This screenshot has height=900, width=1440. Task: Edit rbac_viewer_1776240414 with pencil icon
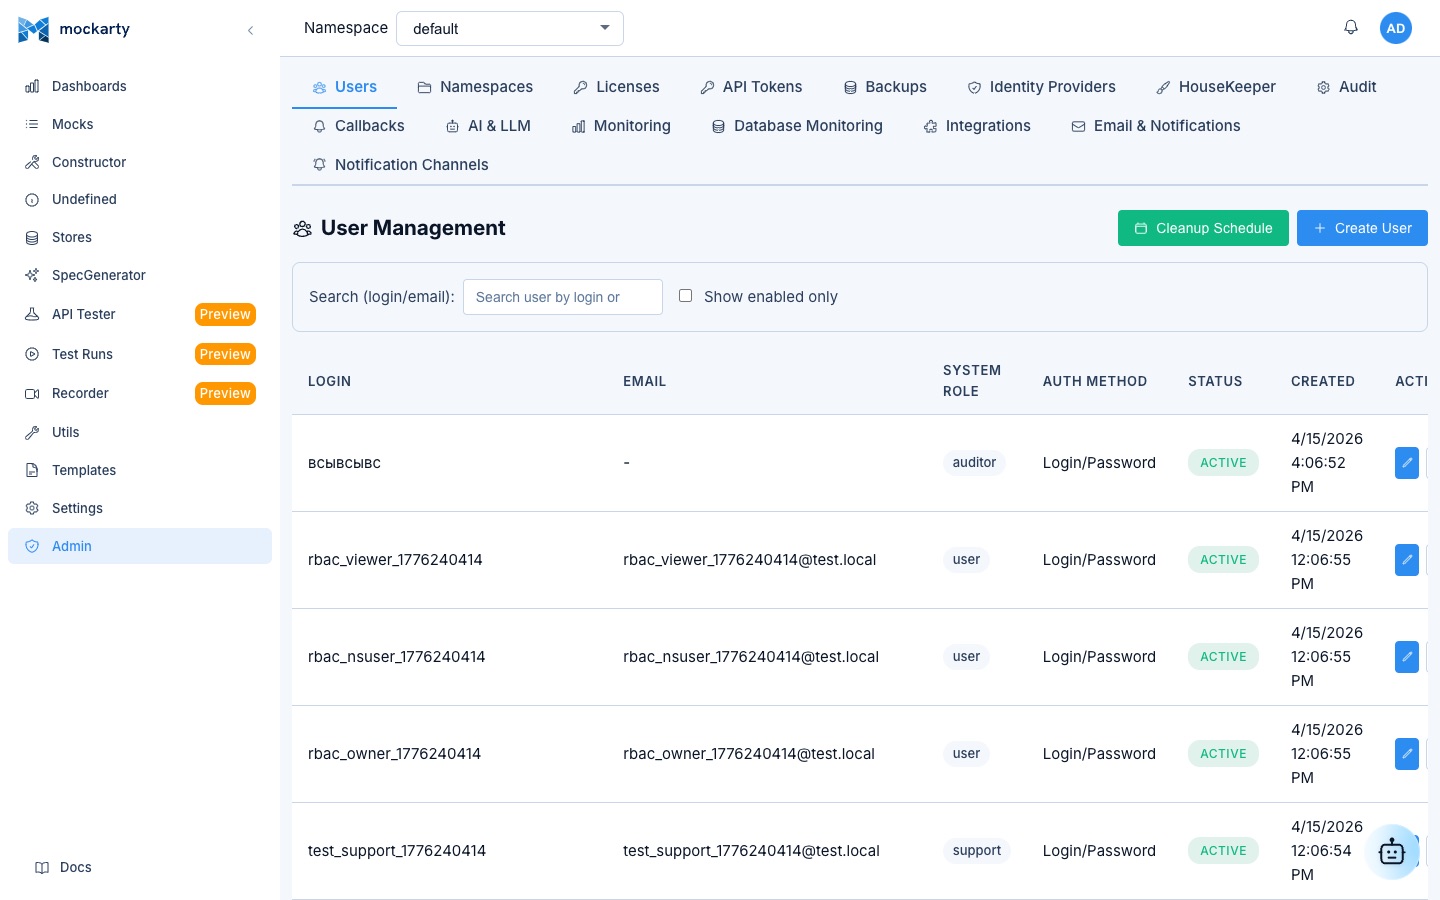pyautogui.click(x=1407, y=560)
